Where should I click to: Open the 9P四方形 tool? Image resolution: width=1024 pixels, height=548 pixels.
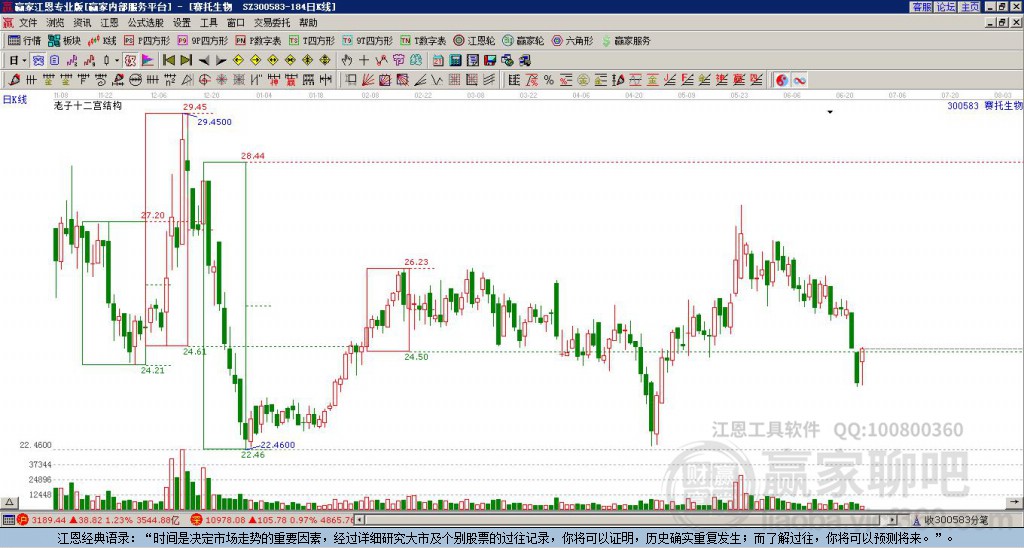(x=202, y=40)
